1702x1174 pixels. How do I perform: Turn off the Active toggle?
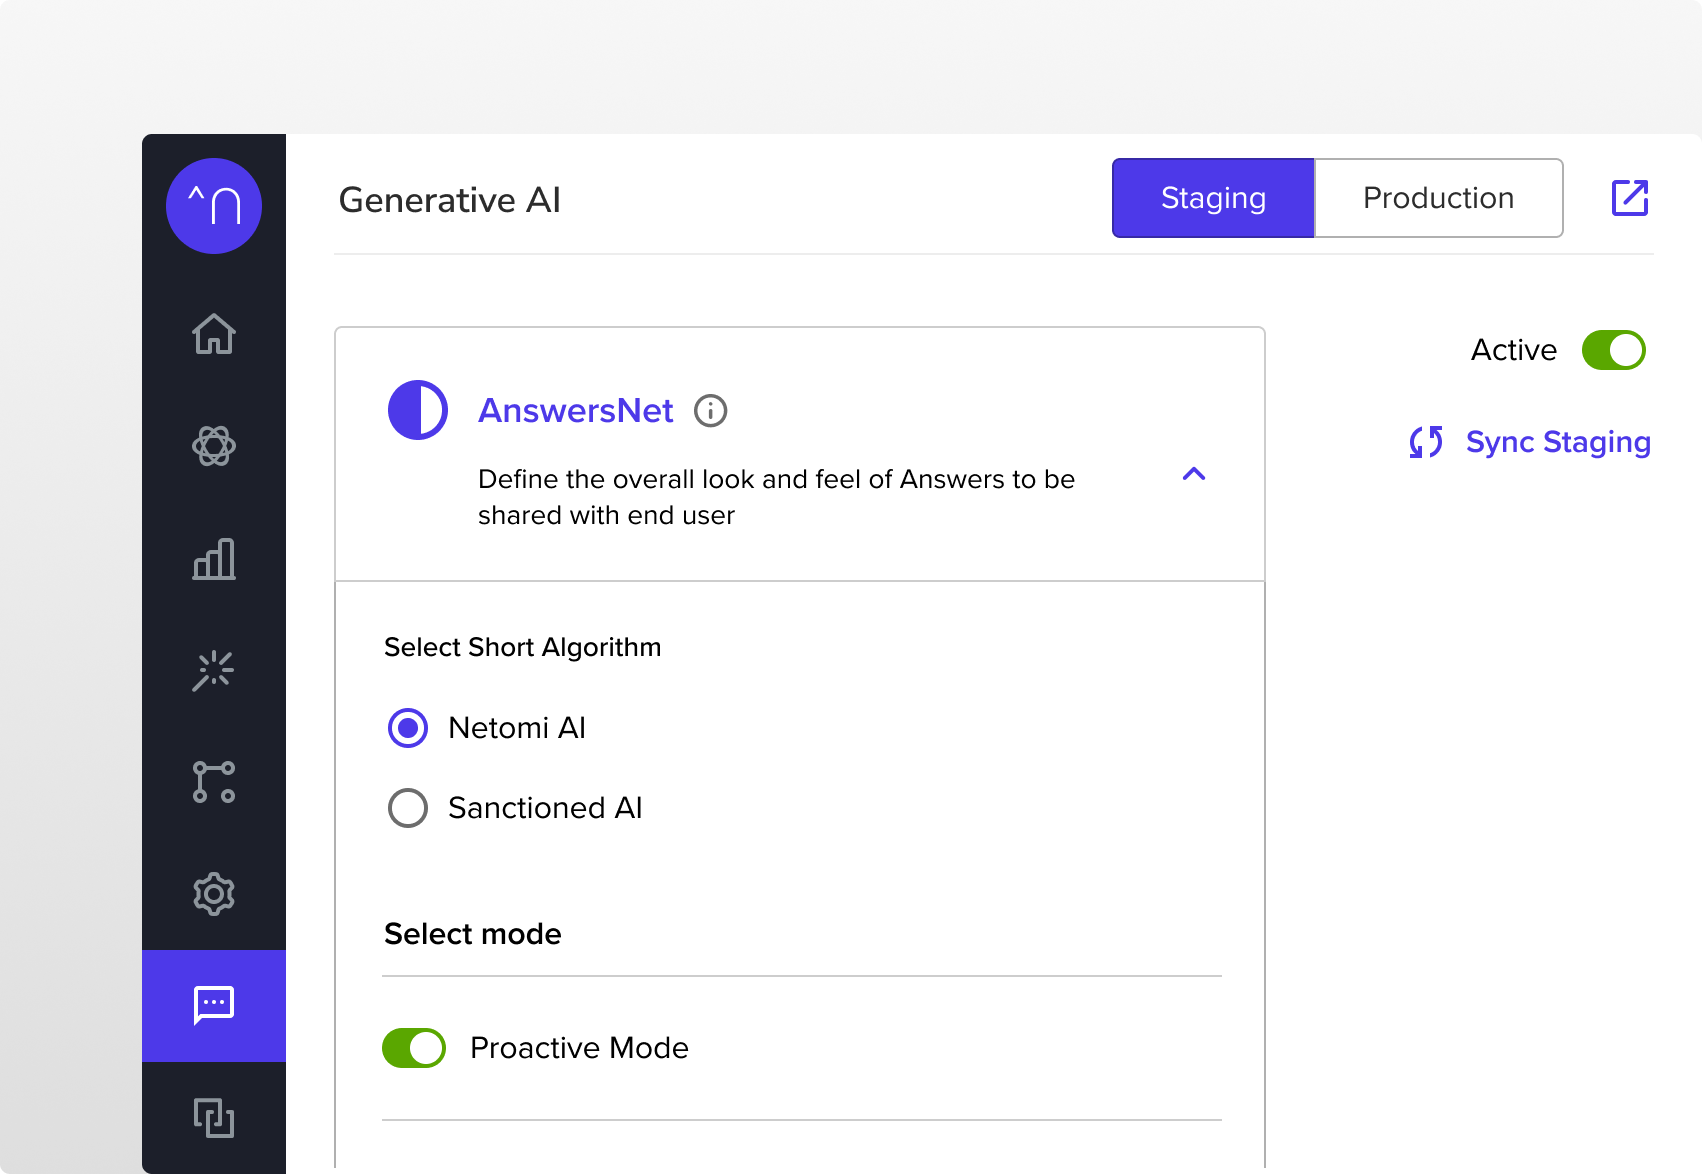(x=1614, y=350)
